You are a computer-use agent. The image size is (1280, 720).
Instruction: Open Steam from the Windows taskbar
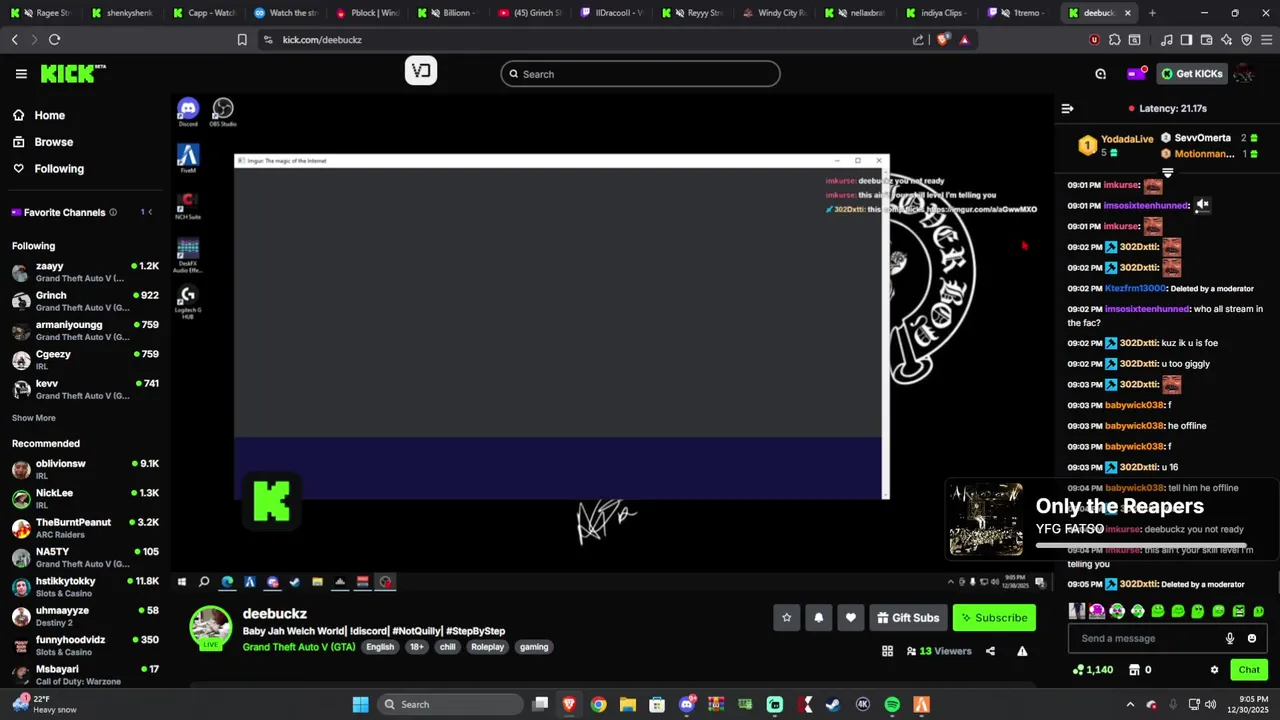pyautogui.click(x=833, y=705)
